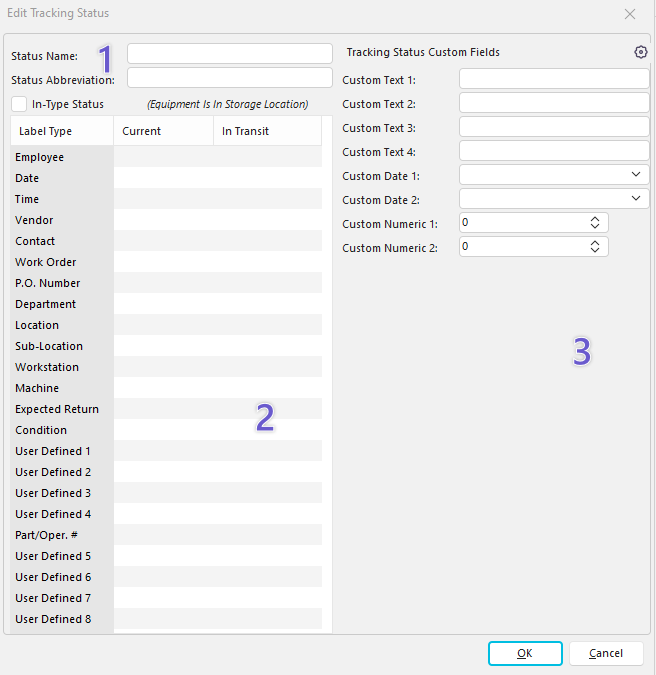The image size is (656, 675).
Task: Click the Status Abbreviation input box
Action: [x=229, y=78]
